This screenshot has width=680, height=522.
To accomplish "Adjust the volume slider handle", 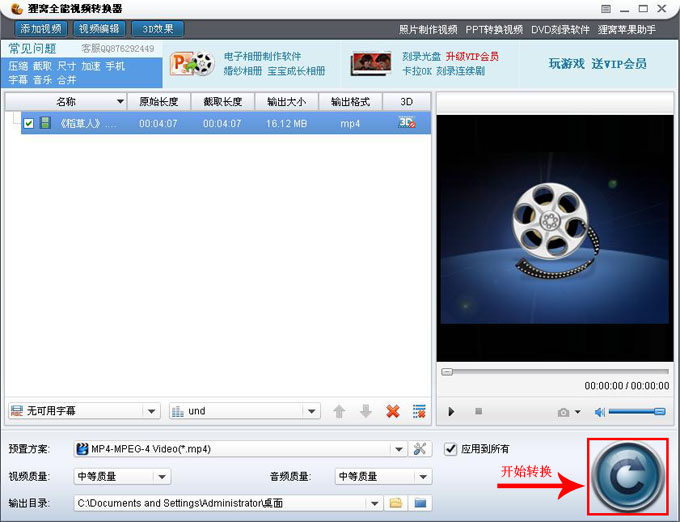I will pos(660,411).
